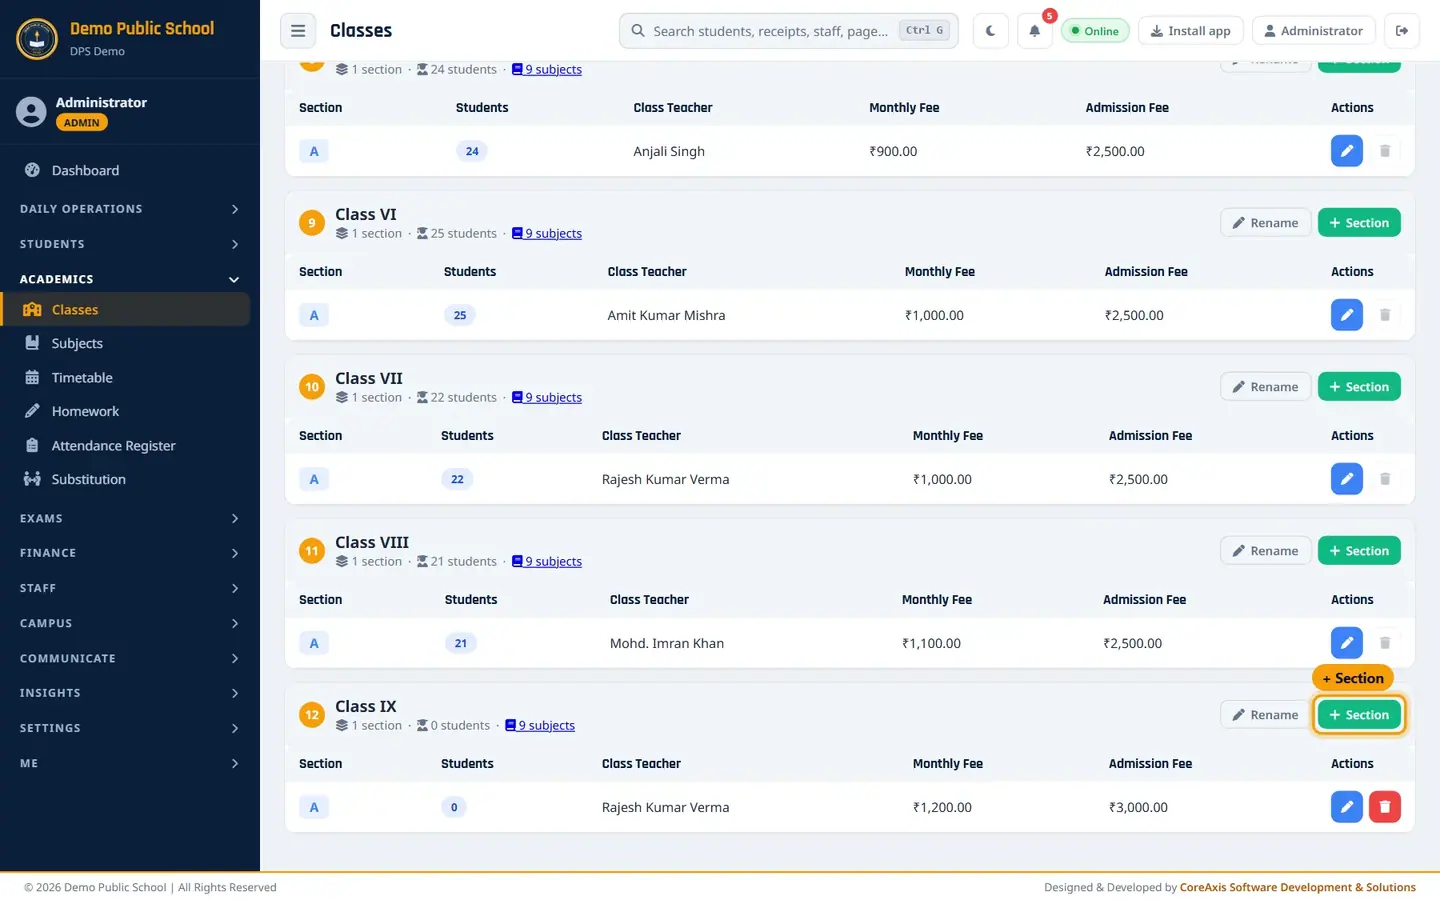
Task: Expand the Campus sidebar group
Action: [x=130, y=623]
